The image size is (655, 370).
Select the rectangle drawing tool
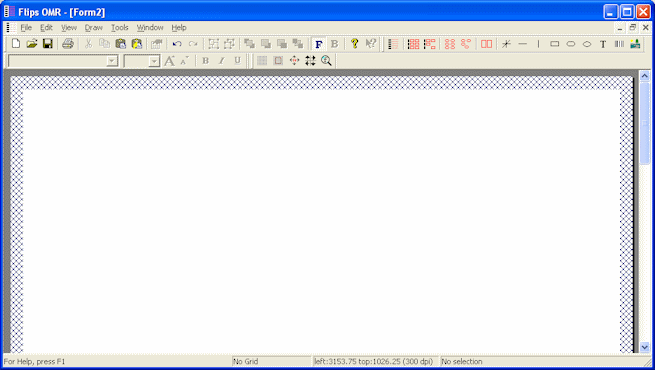click(x=554, y=44)
